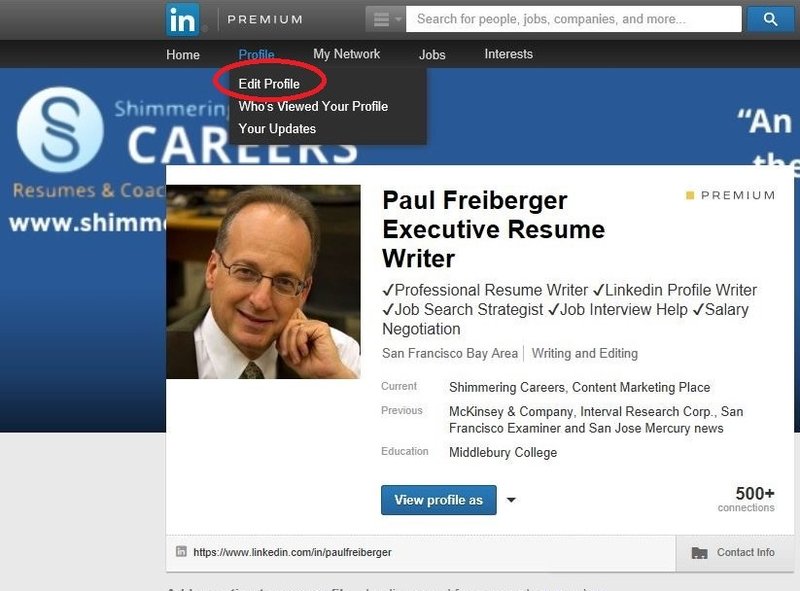Open Who's Viewed Your Profile
The width and height of the screenshot is (800, 591).
point(313,106)
